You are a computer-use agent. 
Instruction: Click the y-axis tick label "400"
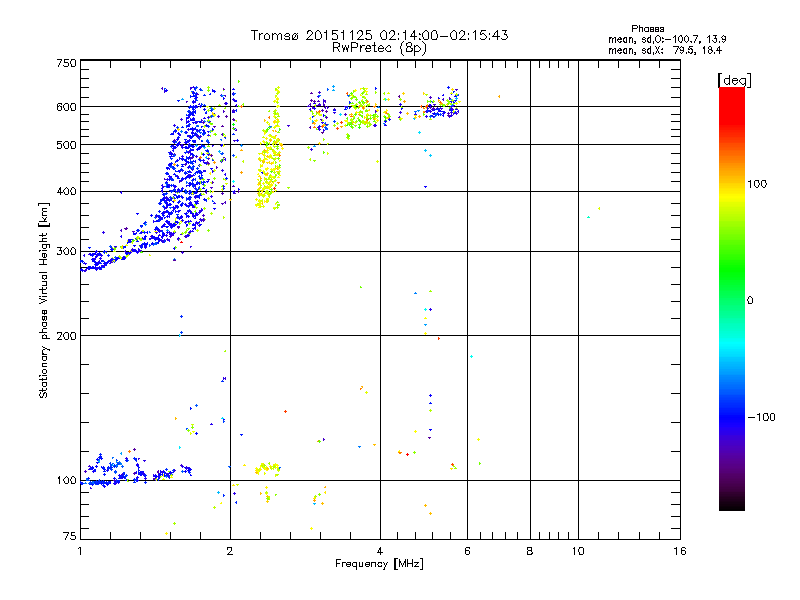tap(66, 192)
